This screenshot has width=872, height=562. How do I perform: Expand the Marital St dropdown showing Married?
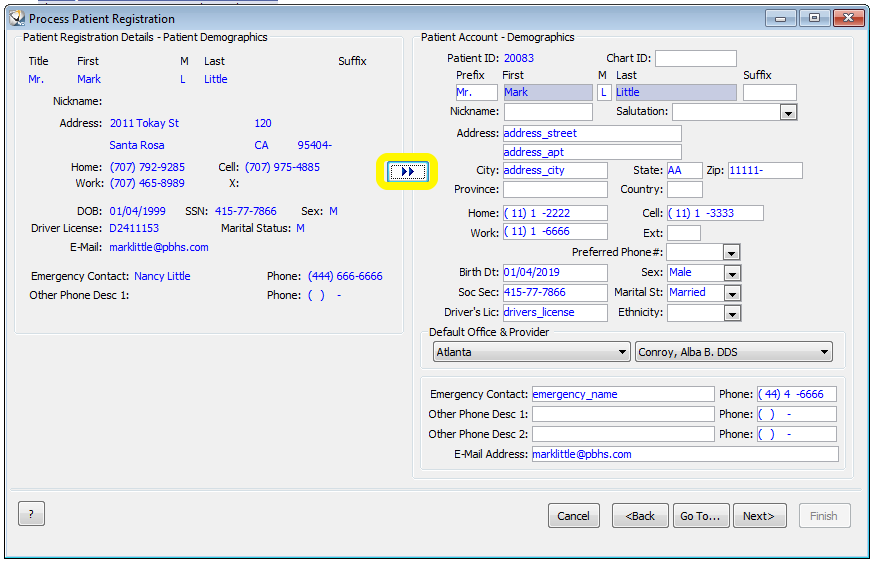pyautogui.click(x=732, y=293)
